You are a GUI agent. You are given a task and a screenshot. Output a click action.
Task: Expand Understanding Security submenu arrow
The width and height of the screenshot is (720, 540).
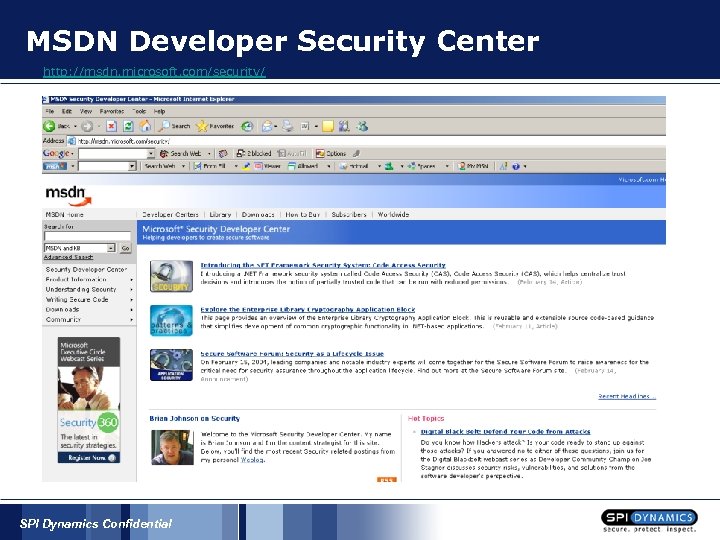pyautogui.click(x=131, y=289)
